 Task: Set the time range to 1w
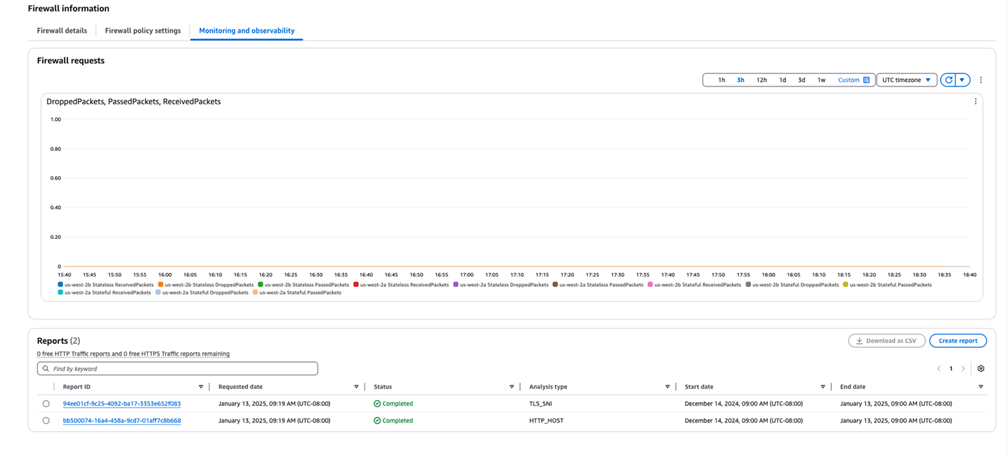click(822, 80)
